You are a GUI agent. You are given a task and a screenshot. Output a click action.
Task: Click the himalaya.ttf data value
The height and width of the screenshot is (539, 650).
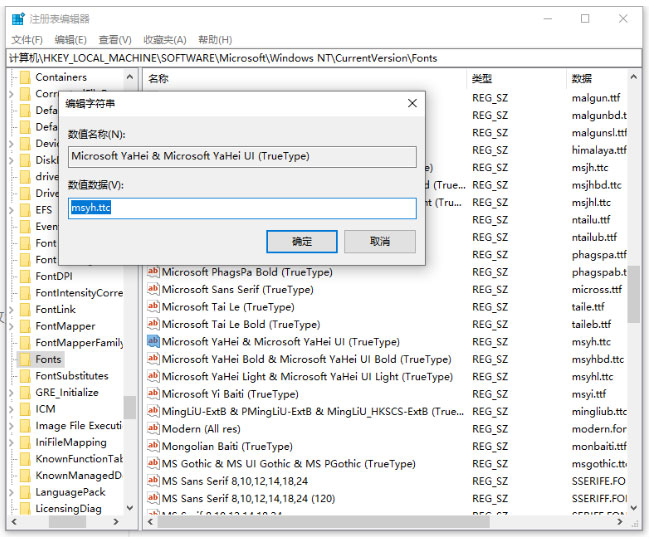point(599,150)
